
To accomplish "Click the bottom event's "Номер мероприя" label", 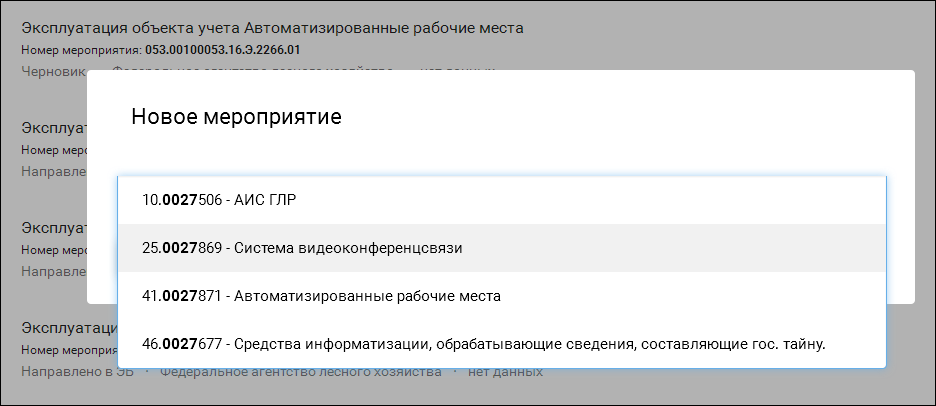I will [x=69, y=350].
